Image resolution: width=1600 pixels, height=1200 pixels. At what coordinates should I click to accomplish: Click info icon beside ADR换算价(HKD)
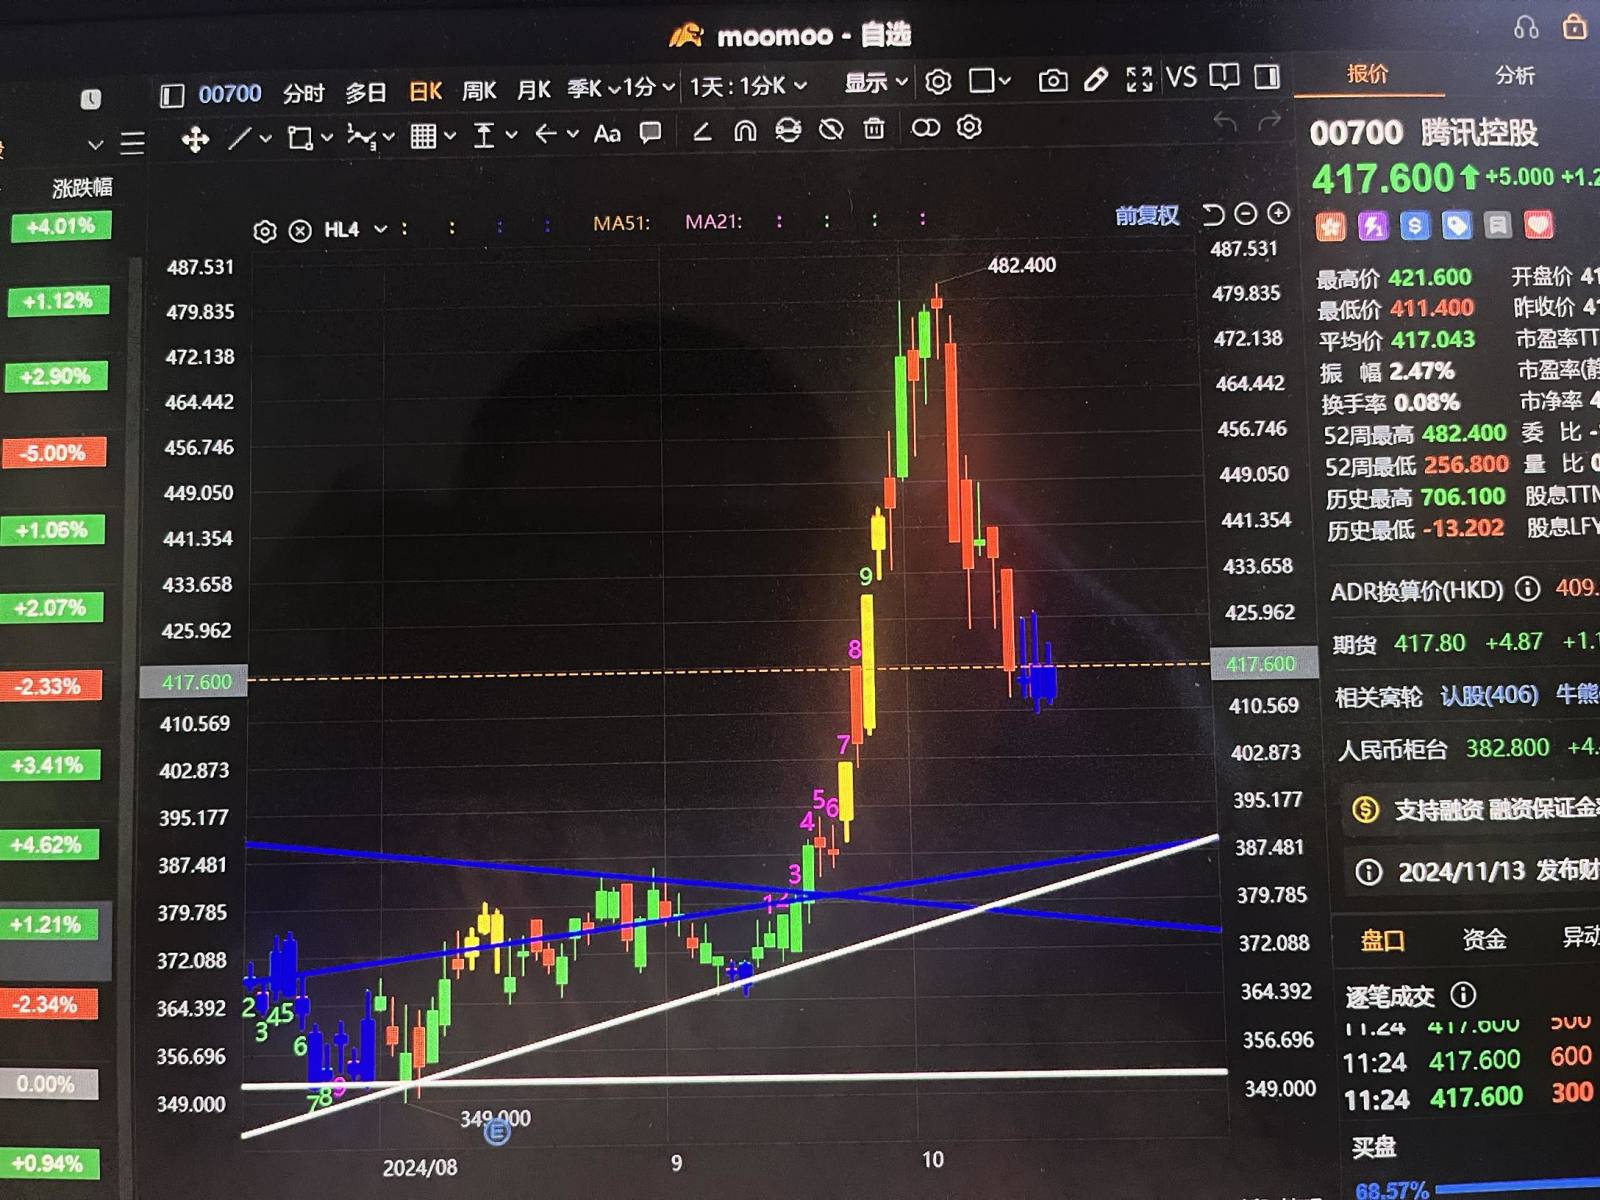[x=1527, y=589]
